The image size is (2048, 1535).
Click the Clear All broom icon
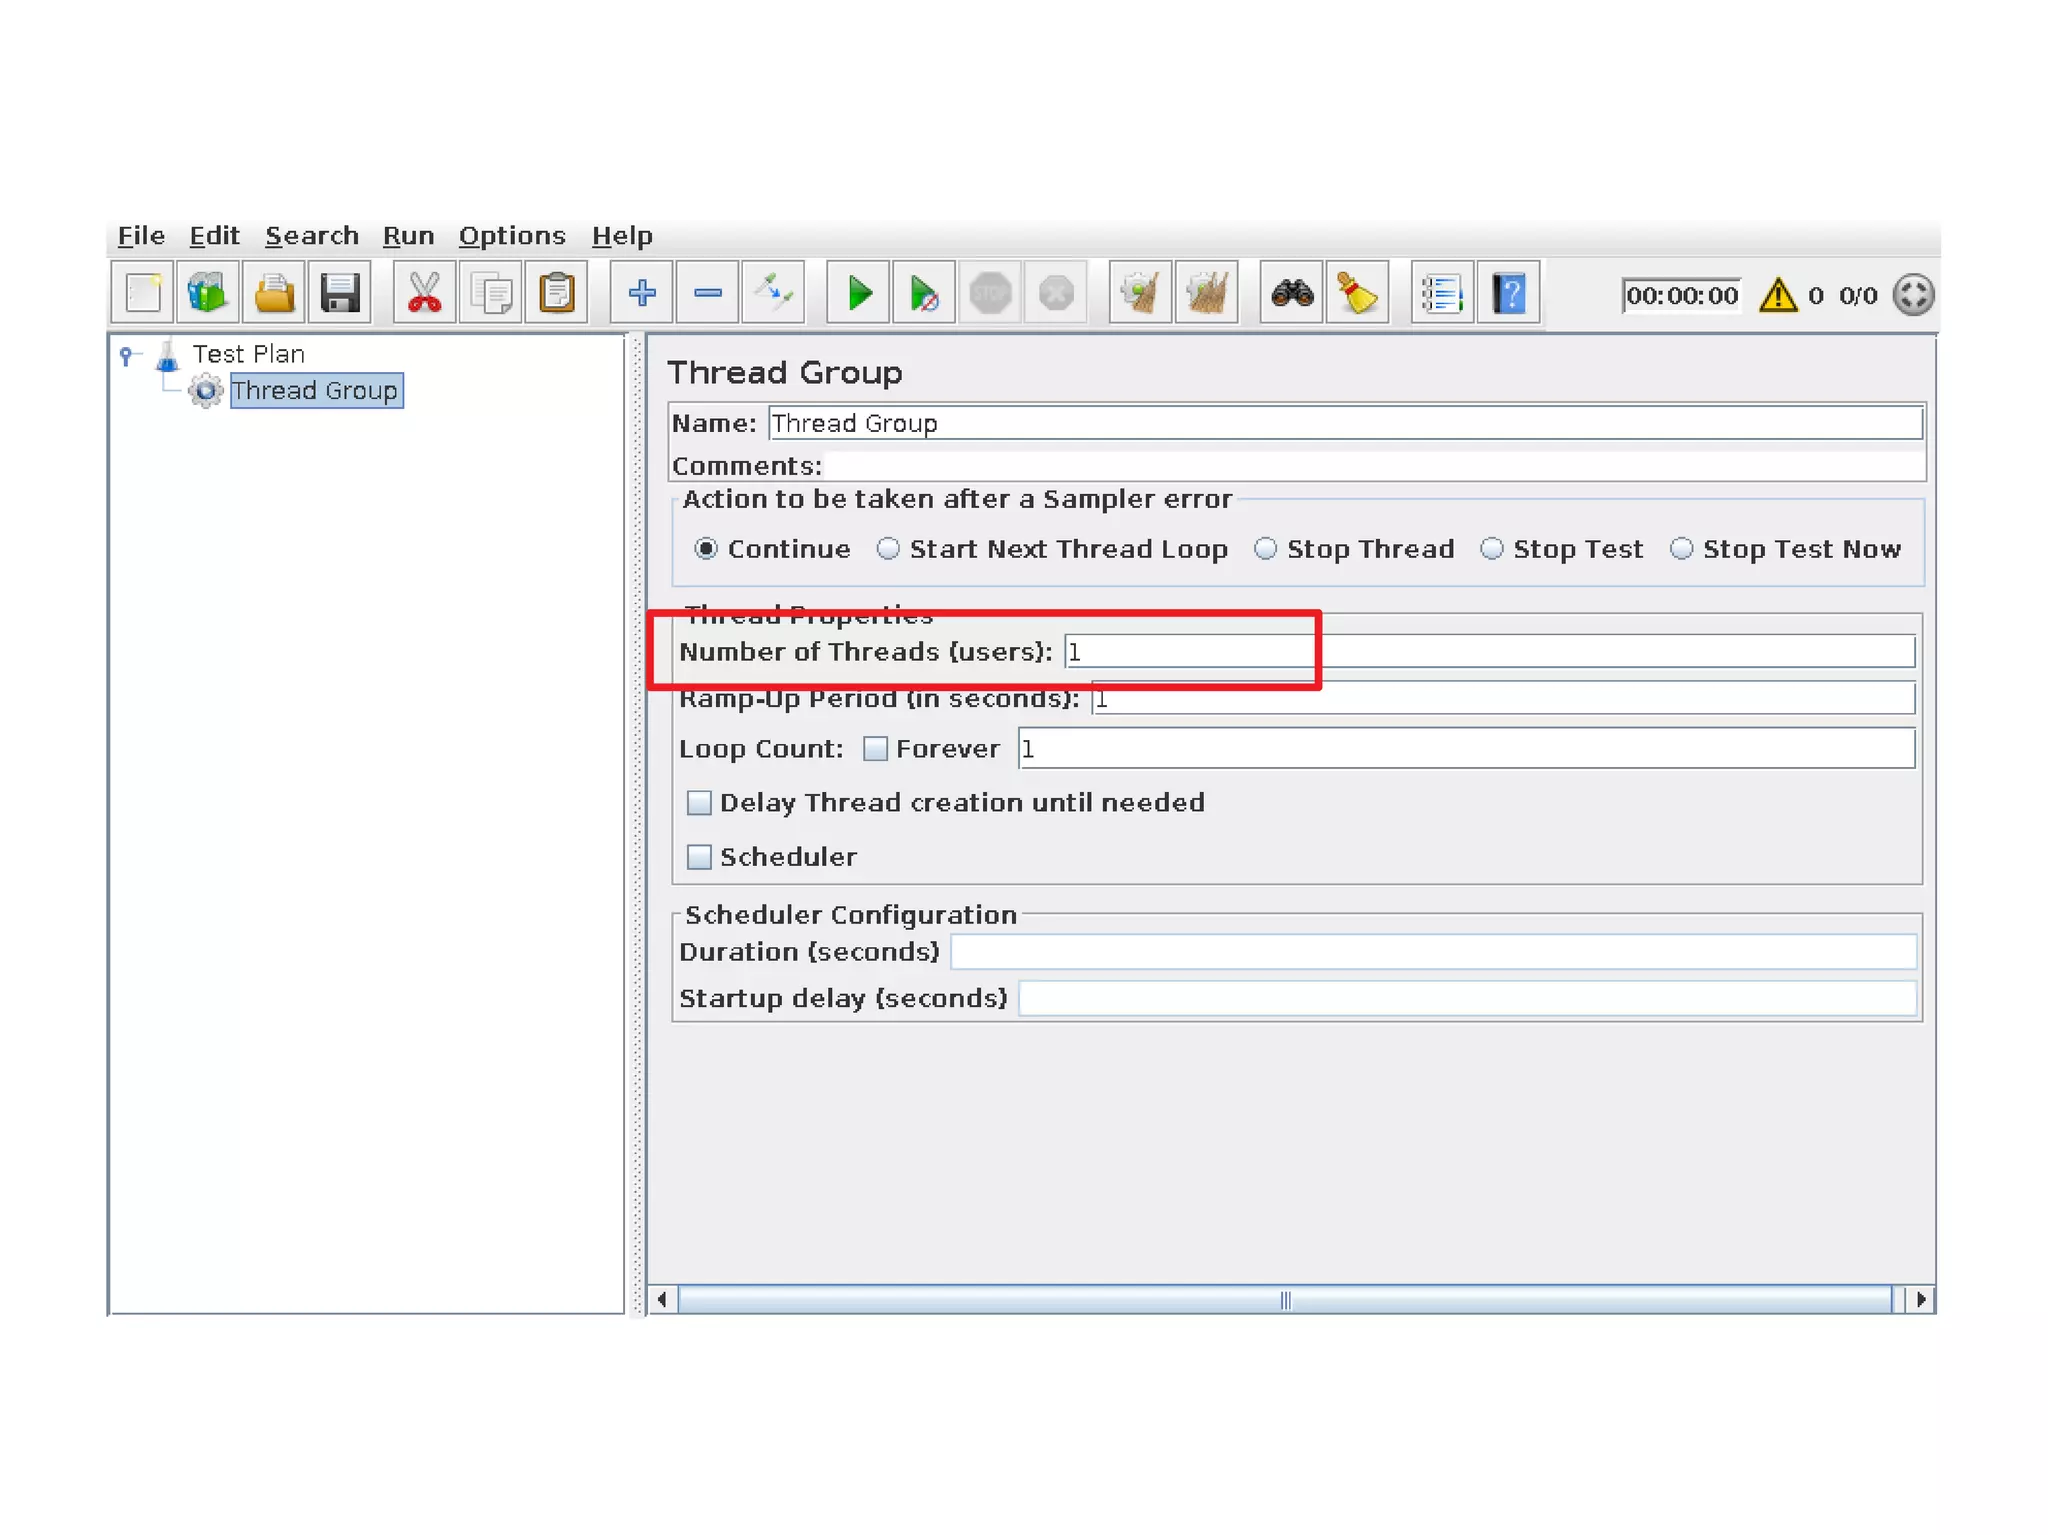click(1207, 294)
